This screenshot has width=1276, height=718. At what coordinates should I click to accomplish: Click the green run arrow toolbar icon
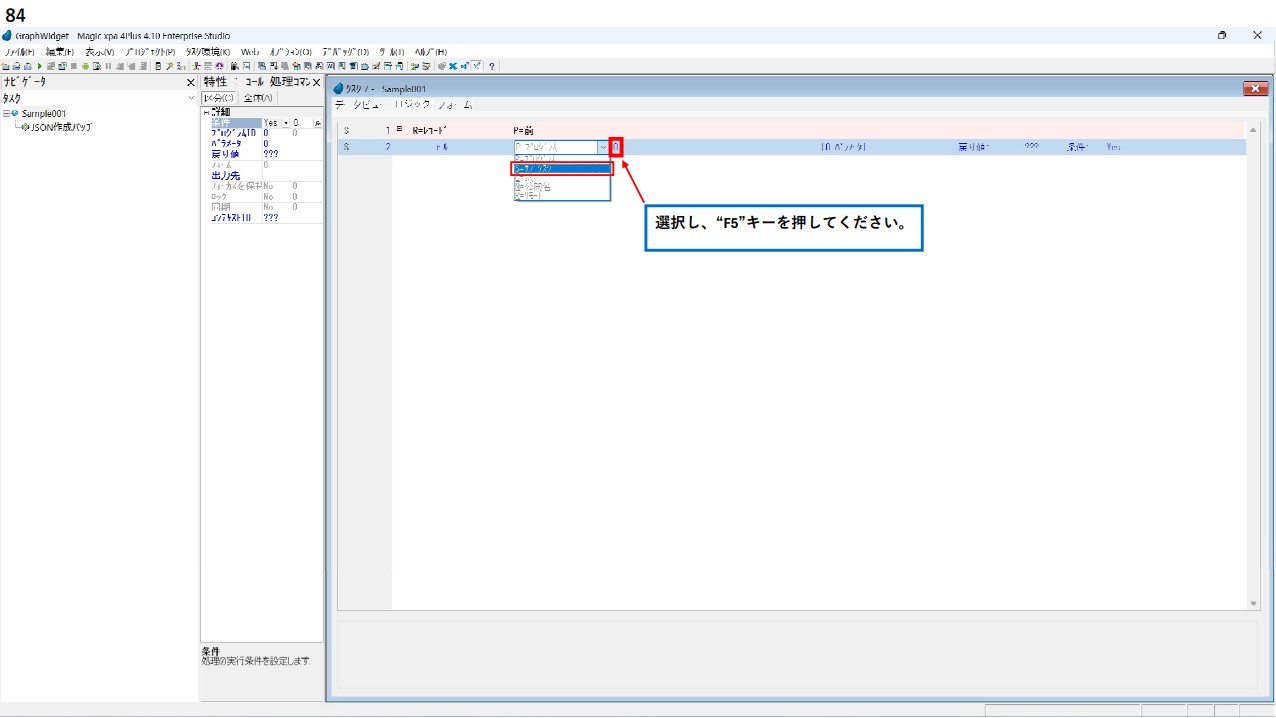[40, 66]
